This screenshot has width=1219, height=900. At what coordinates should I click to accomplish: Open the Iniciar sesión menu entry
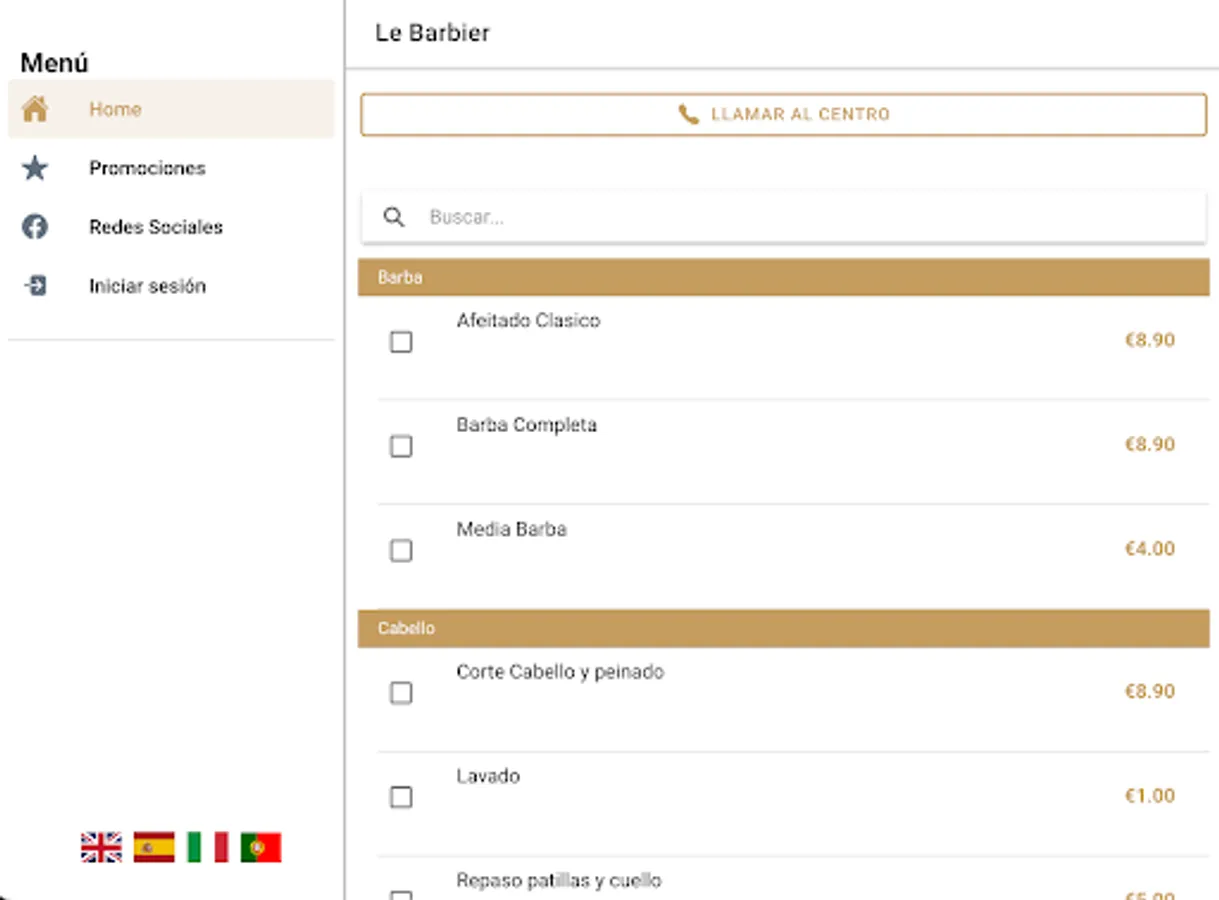click(x=147, y=286)
